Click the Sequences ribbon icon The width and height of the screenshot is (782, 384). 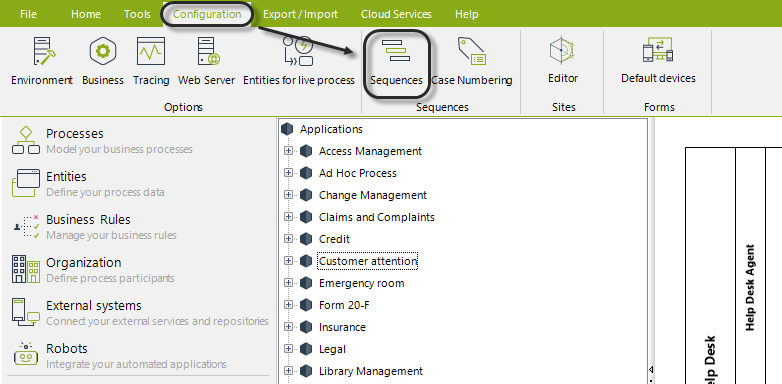pyautogui.click(x=396, y=51)
